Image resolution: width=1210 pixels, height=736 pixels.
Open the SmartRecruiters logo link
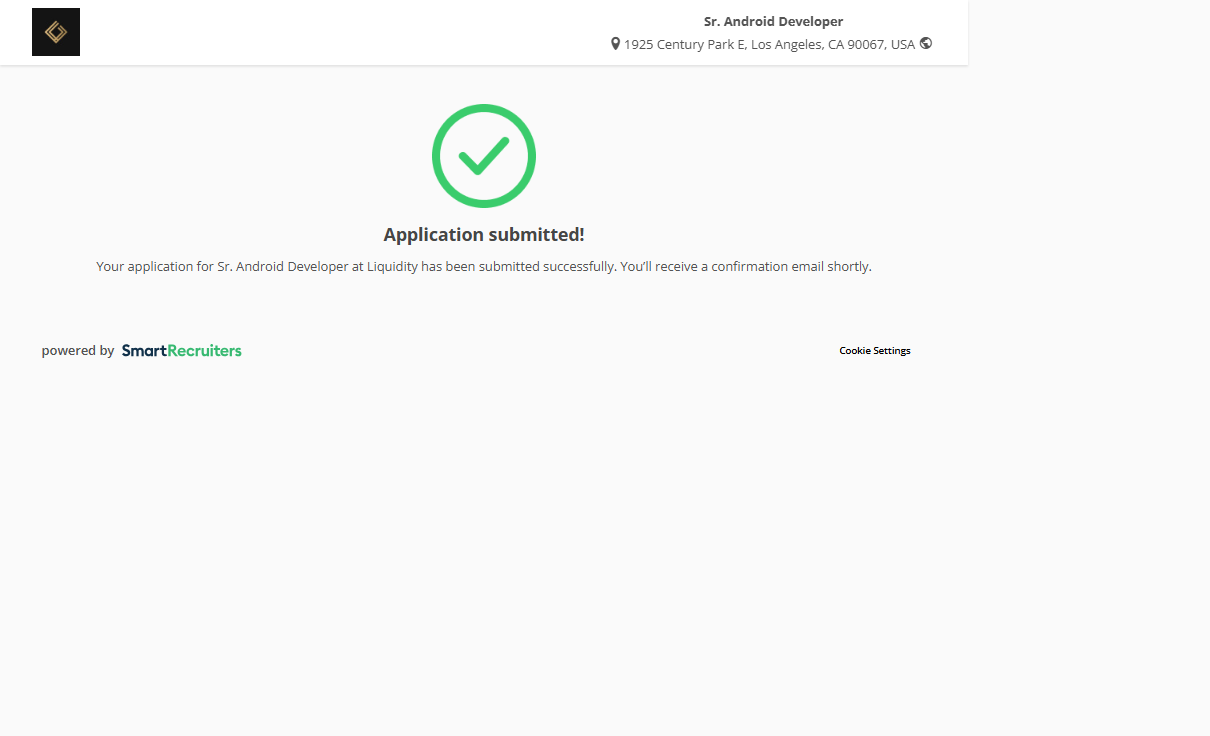(x=181, y=351)
